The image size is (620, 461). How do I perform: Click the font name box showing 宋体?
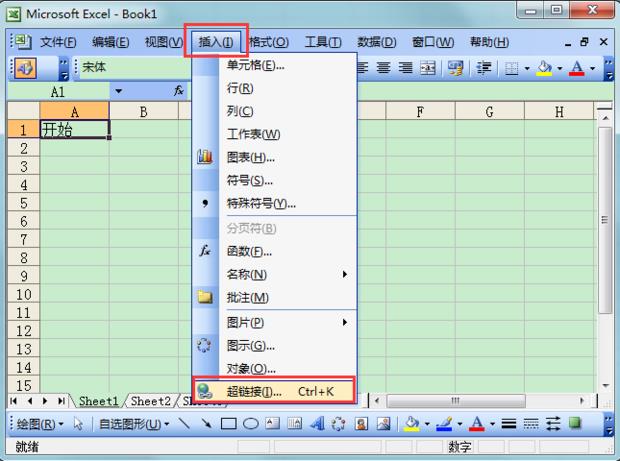pyautogui.click(x=140, y=68)
